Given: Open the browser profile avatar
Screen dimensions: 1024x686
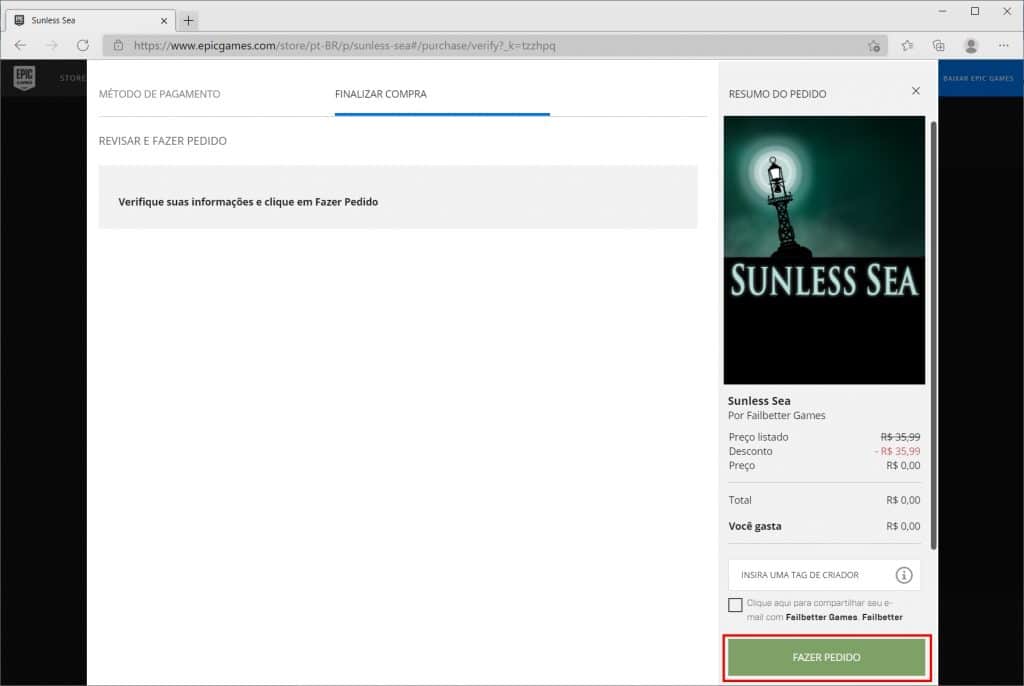Looking at the screenshot, I should click(x=971, y=46).
